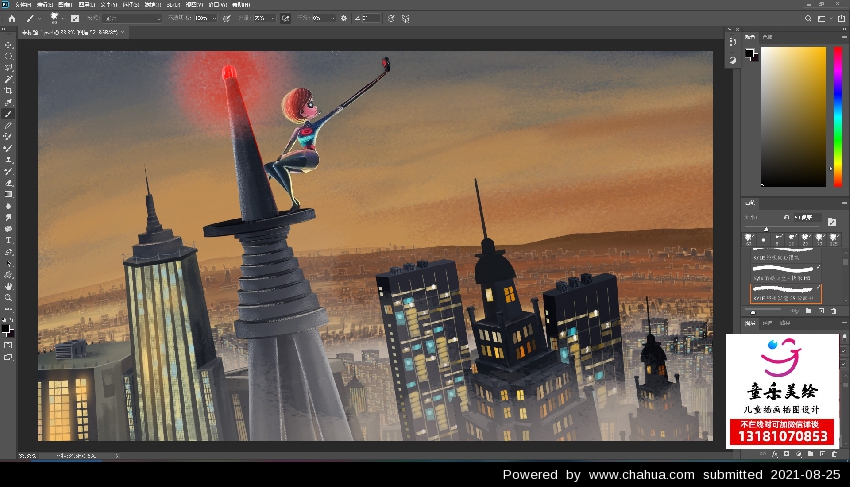Click the share image icon

tap(841, 18)
